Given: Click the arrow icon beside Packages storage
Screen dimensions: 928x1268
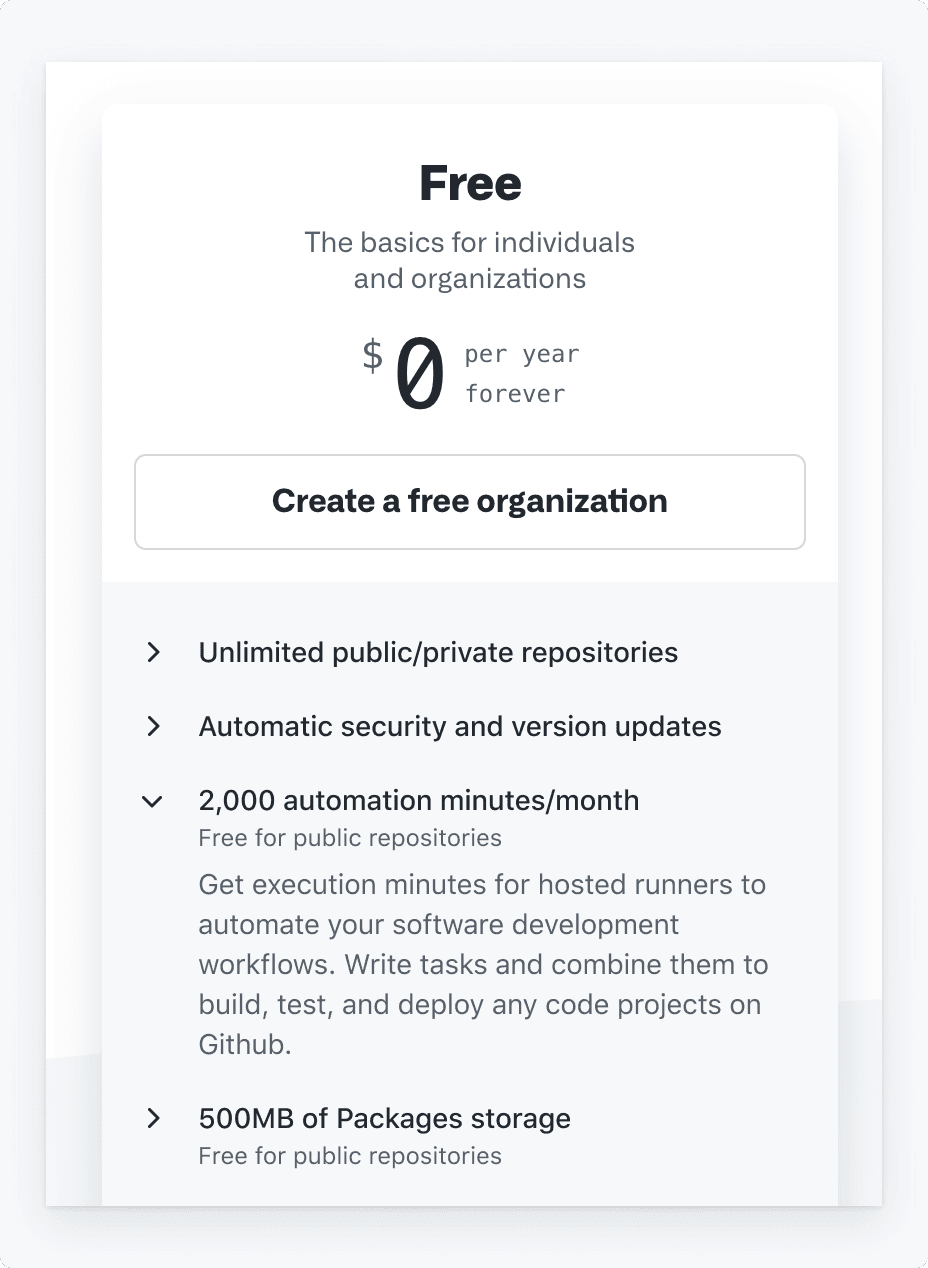Looking at the screenshot, I should click(153, 1119).
